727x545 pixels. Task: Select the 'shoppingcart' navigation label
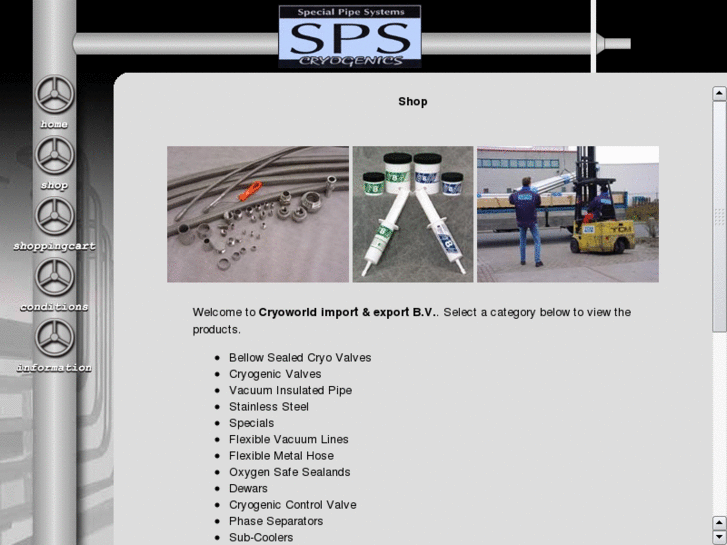pos(54,246)
